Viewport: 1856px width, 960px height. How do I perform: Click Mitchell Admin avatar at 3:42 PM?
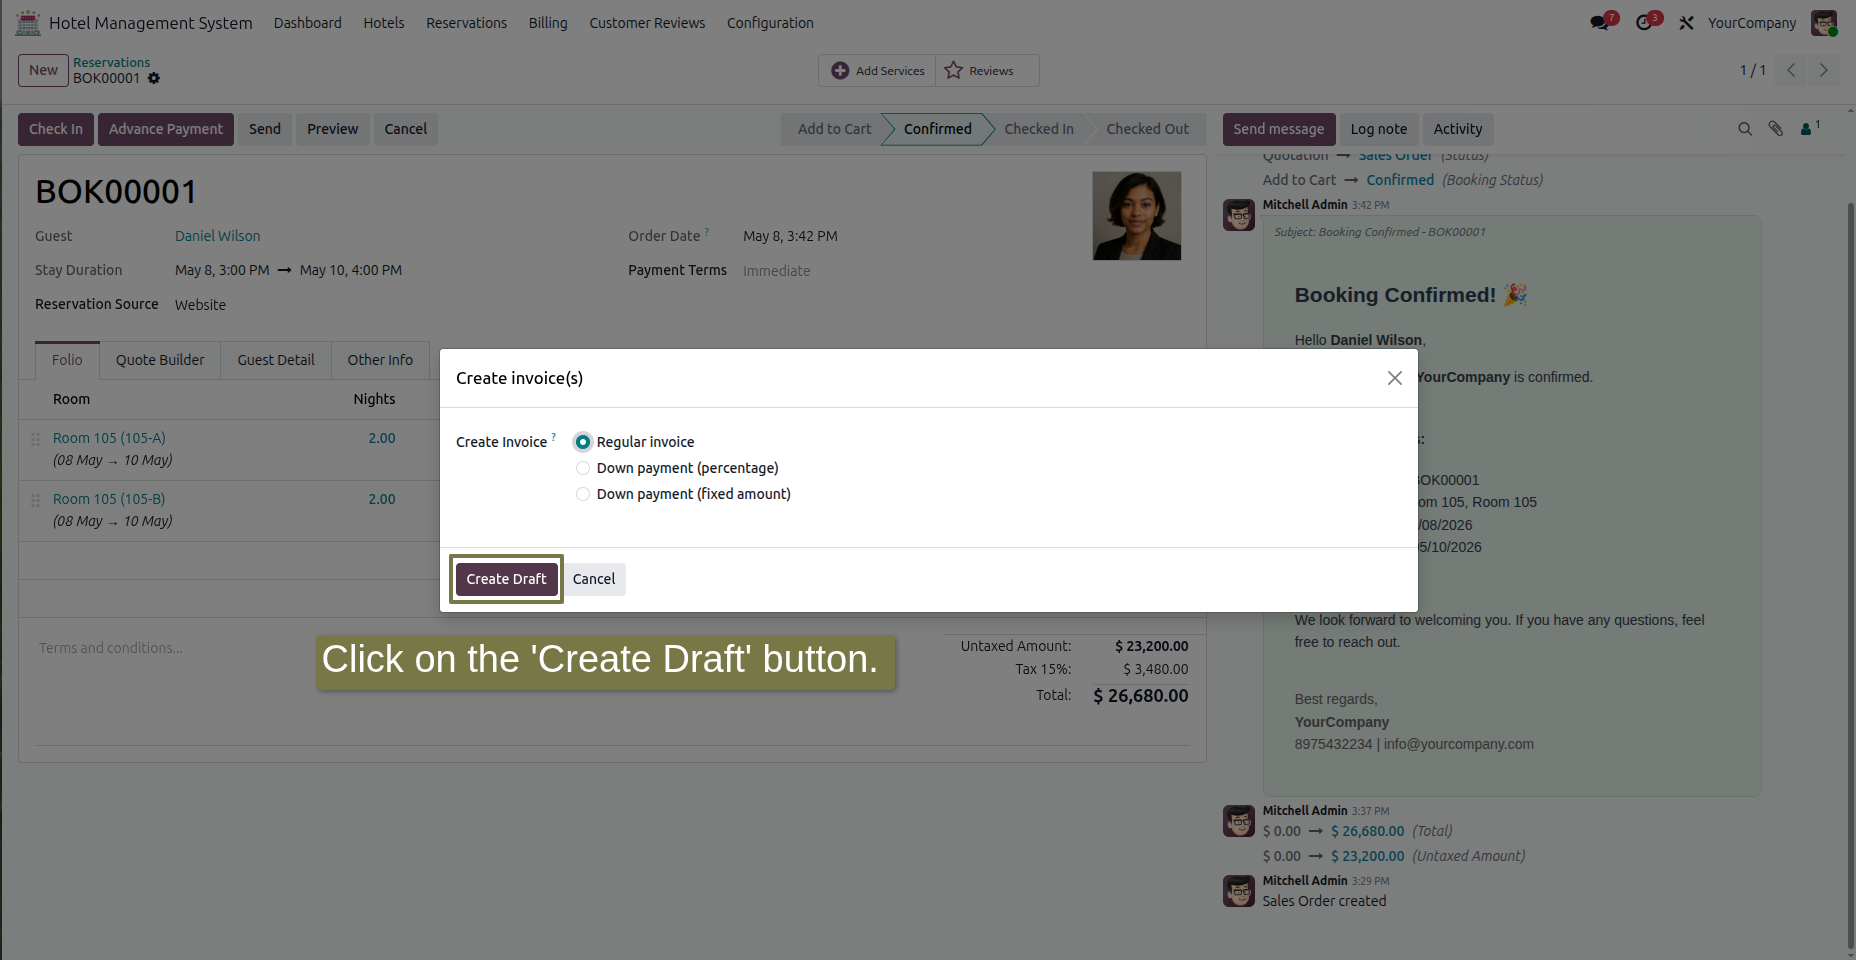(1239, 214)
